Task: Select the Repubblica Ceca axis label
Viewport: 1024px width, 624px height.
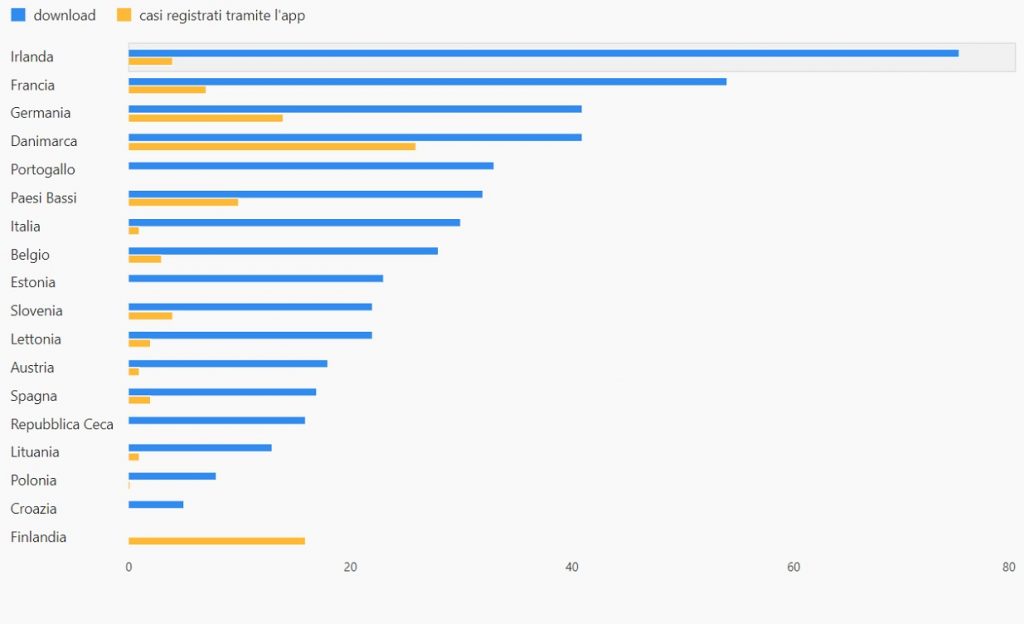Action: (x=62, y=424)
